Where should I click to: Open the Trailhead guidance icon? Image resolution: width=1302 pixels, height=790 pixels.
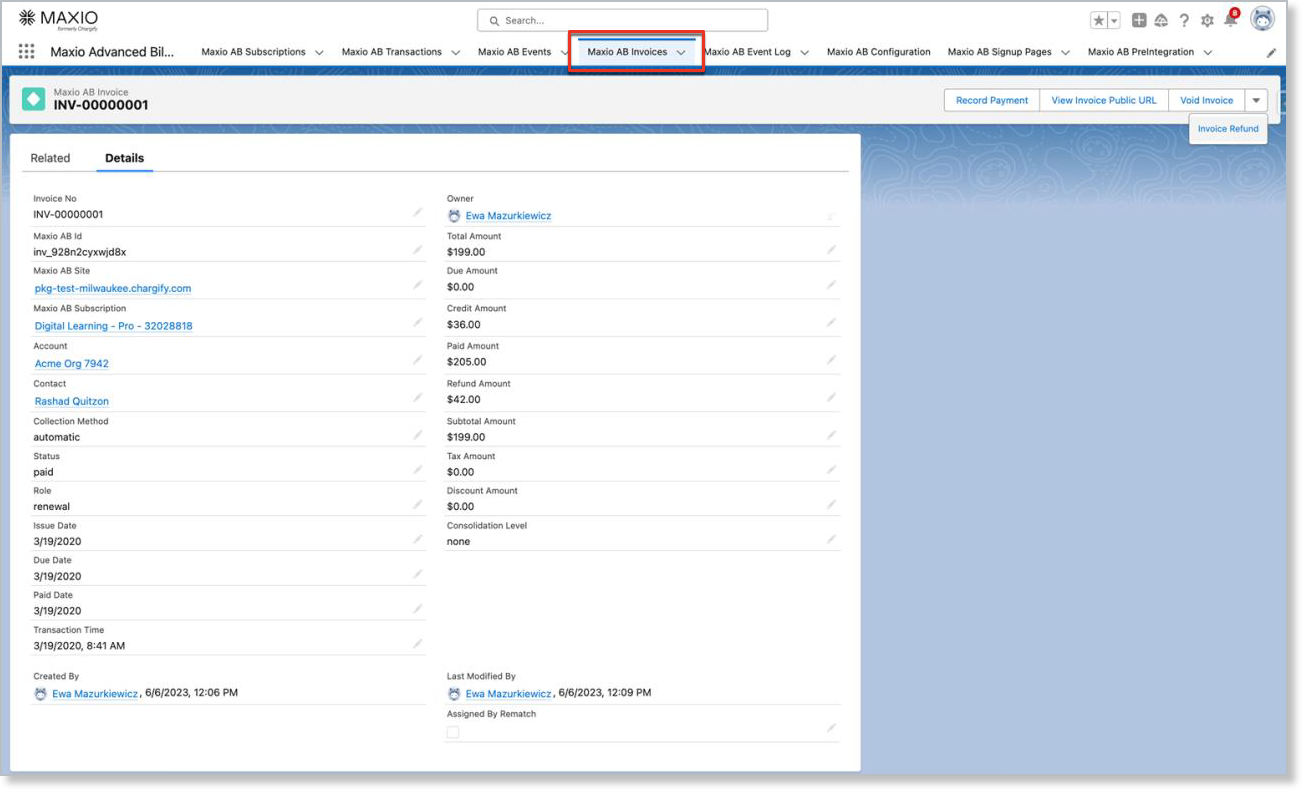click(1160, 19)
